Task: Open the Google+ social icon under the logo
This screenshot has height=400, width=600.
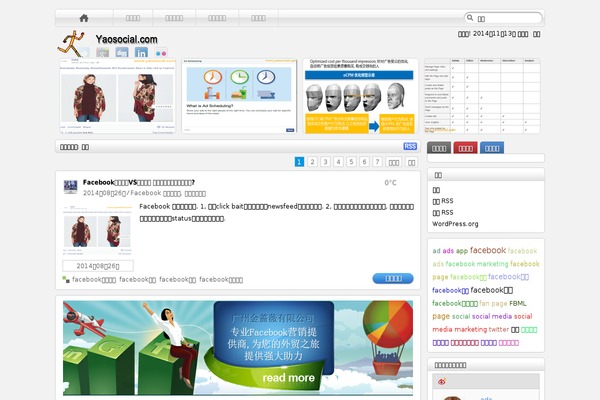Action: coord(102,52)
